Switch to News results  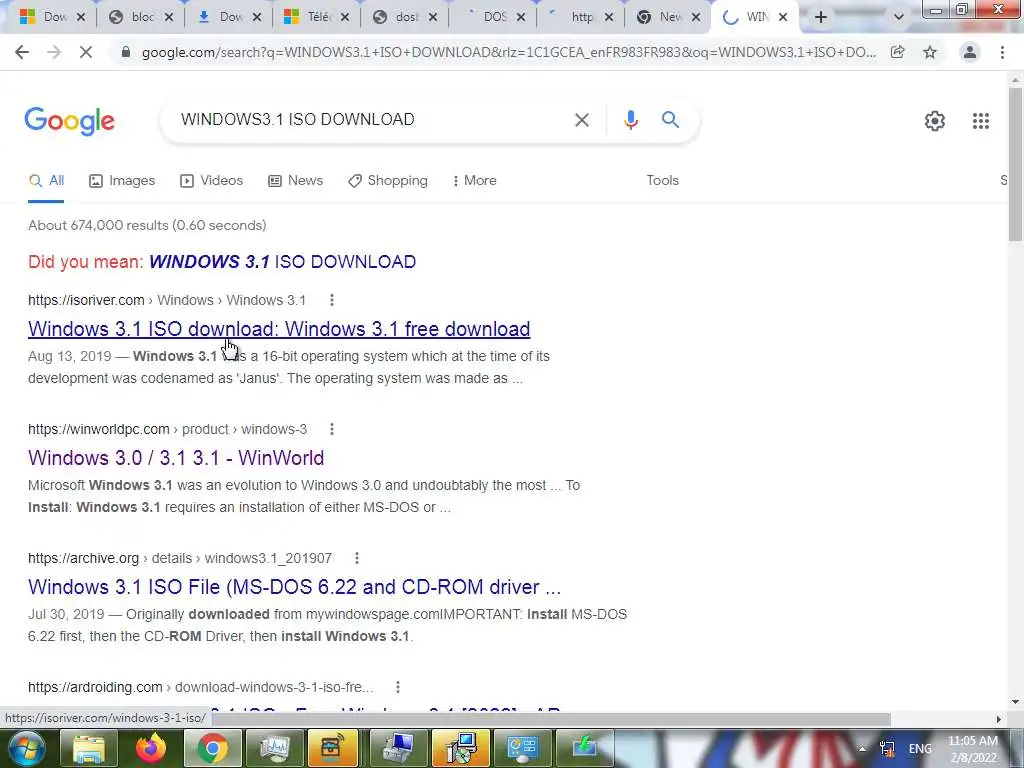tap(296, 181)
